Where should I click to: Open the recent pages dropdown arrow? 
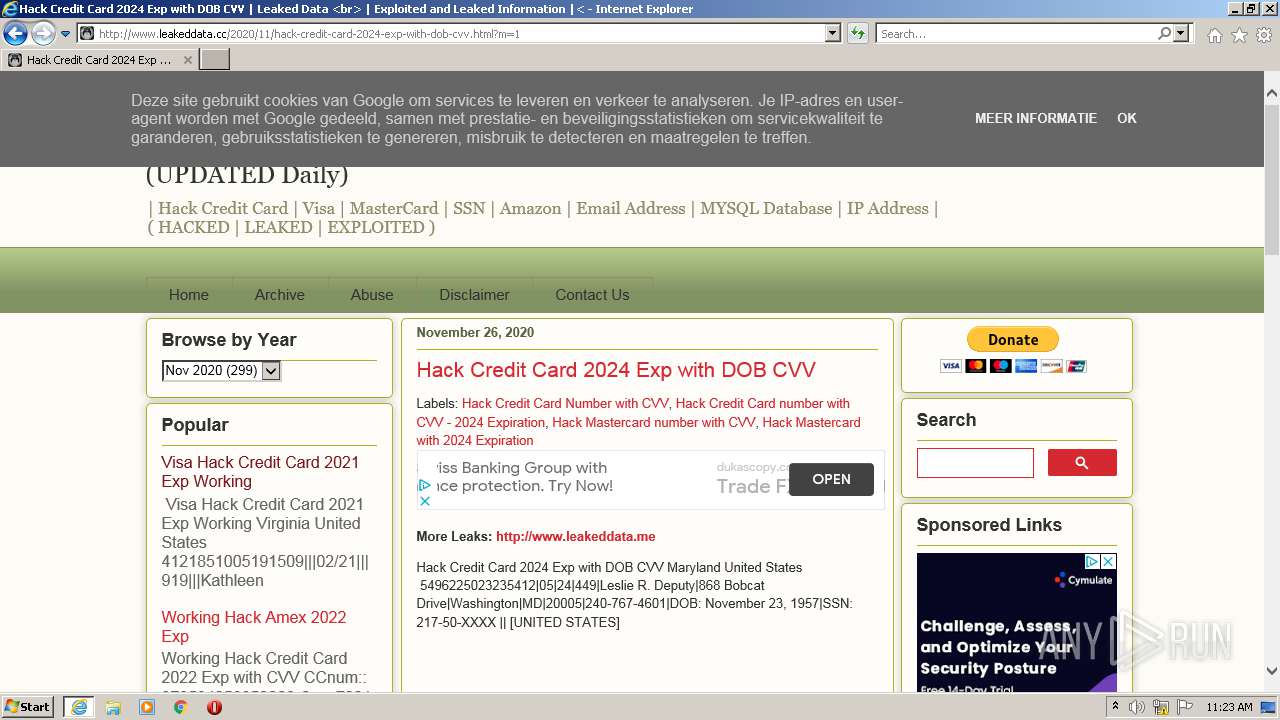[66, 34]
